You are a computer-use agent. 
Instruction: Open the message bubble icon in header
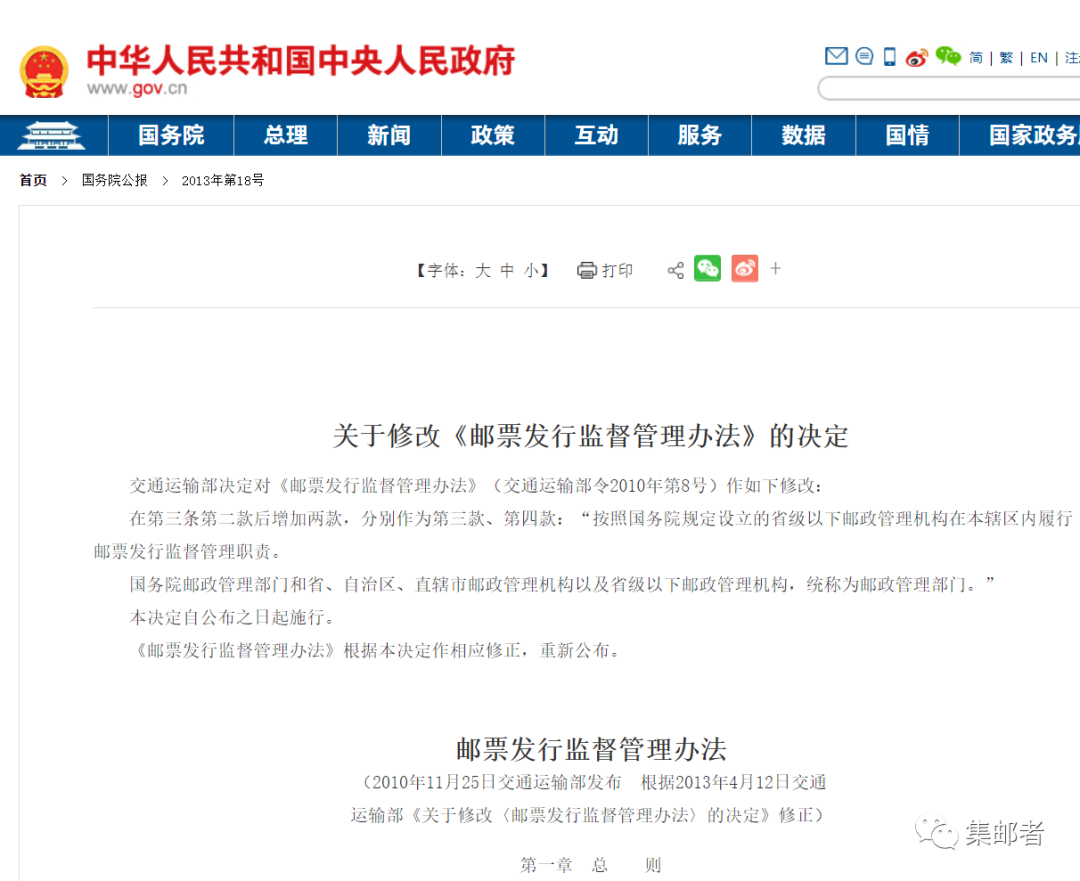coord(864,56)
